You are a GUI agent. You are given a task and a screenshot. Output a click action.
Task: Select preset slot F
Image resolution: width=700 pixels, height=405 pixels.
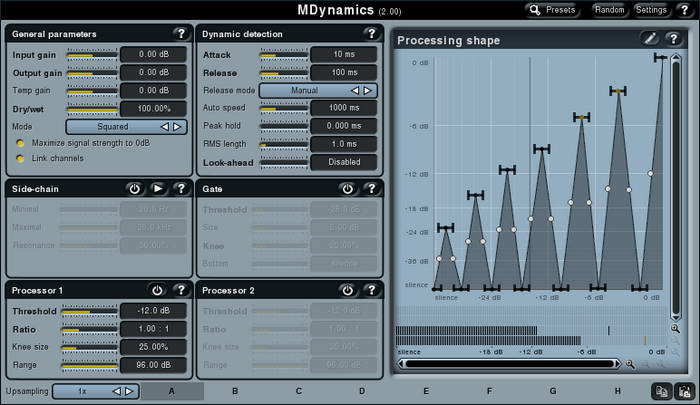(x=490, y=391)
